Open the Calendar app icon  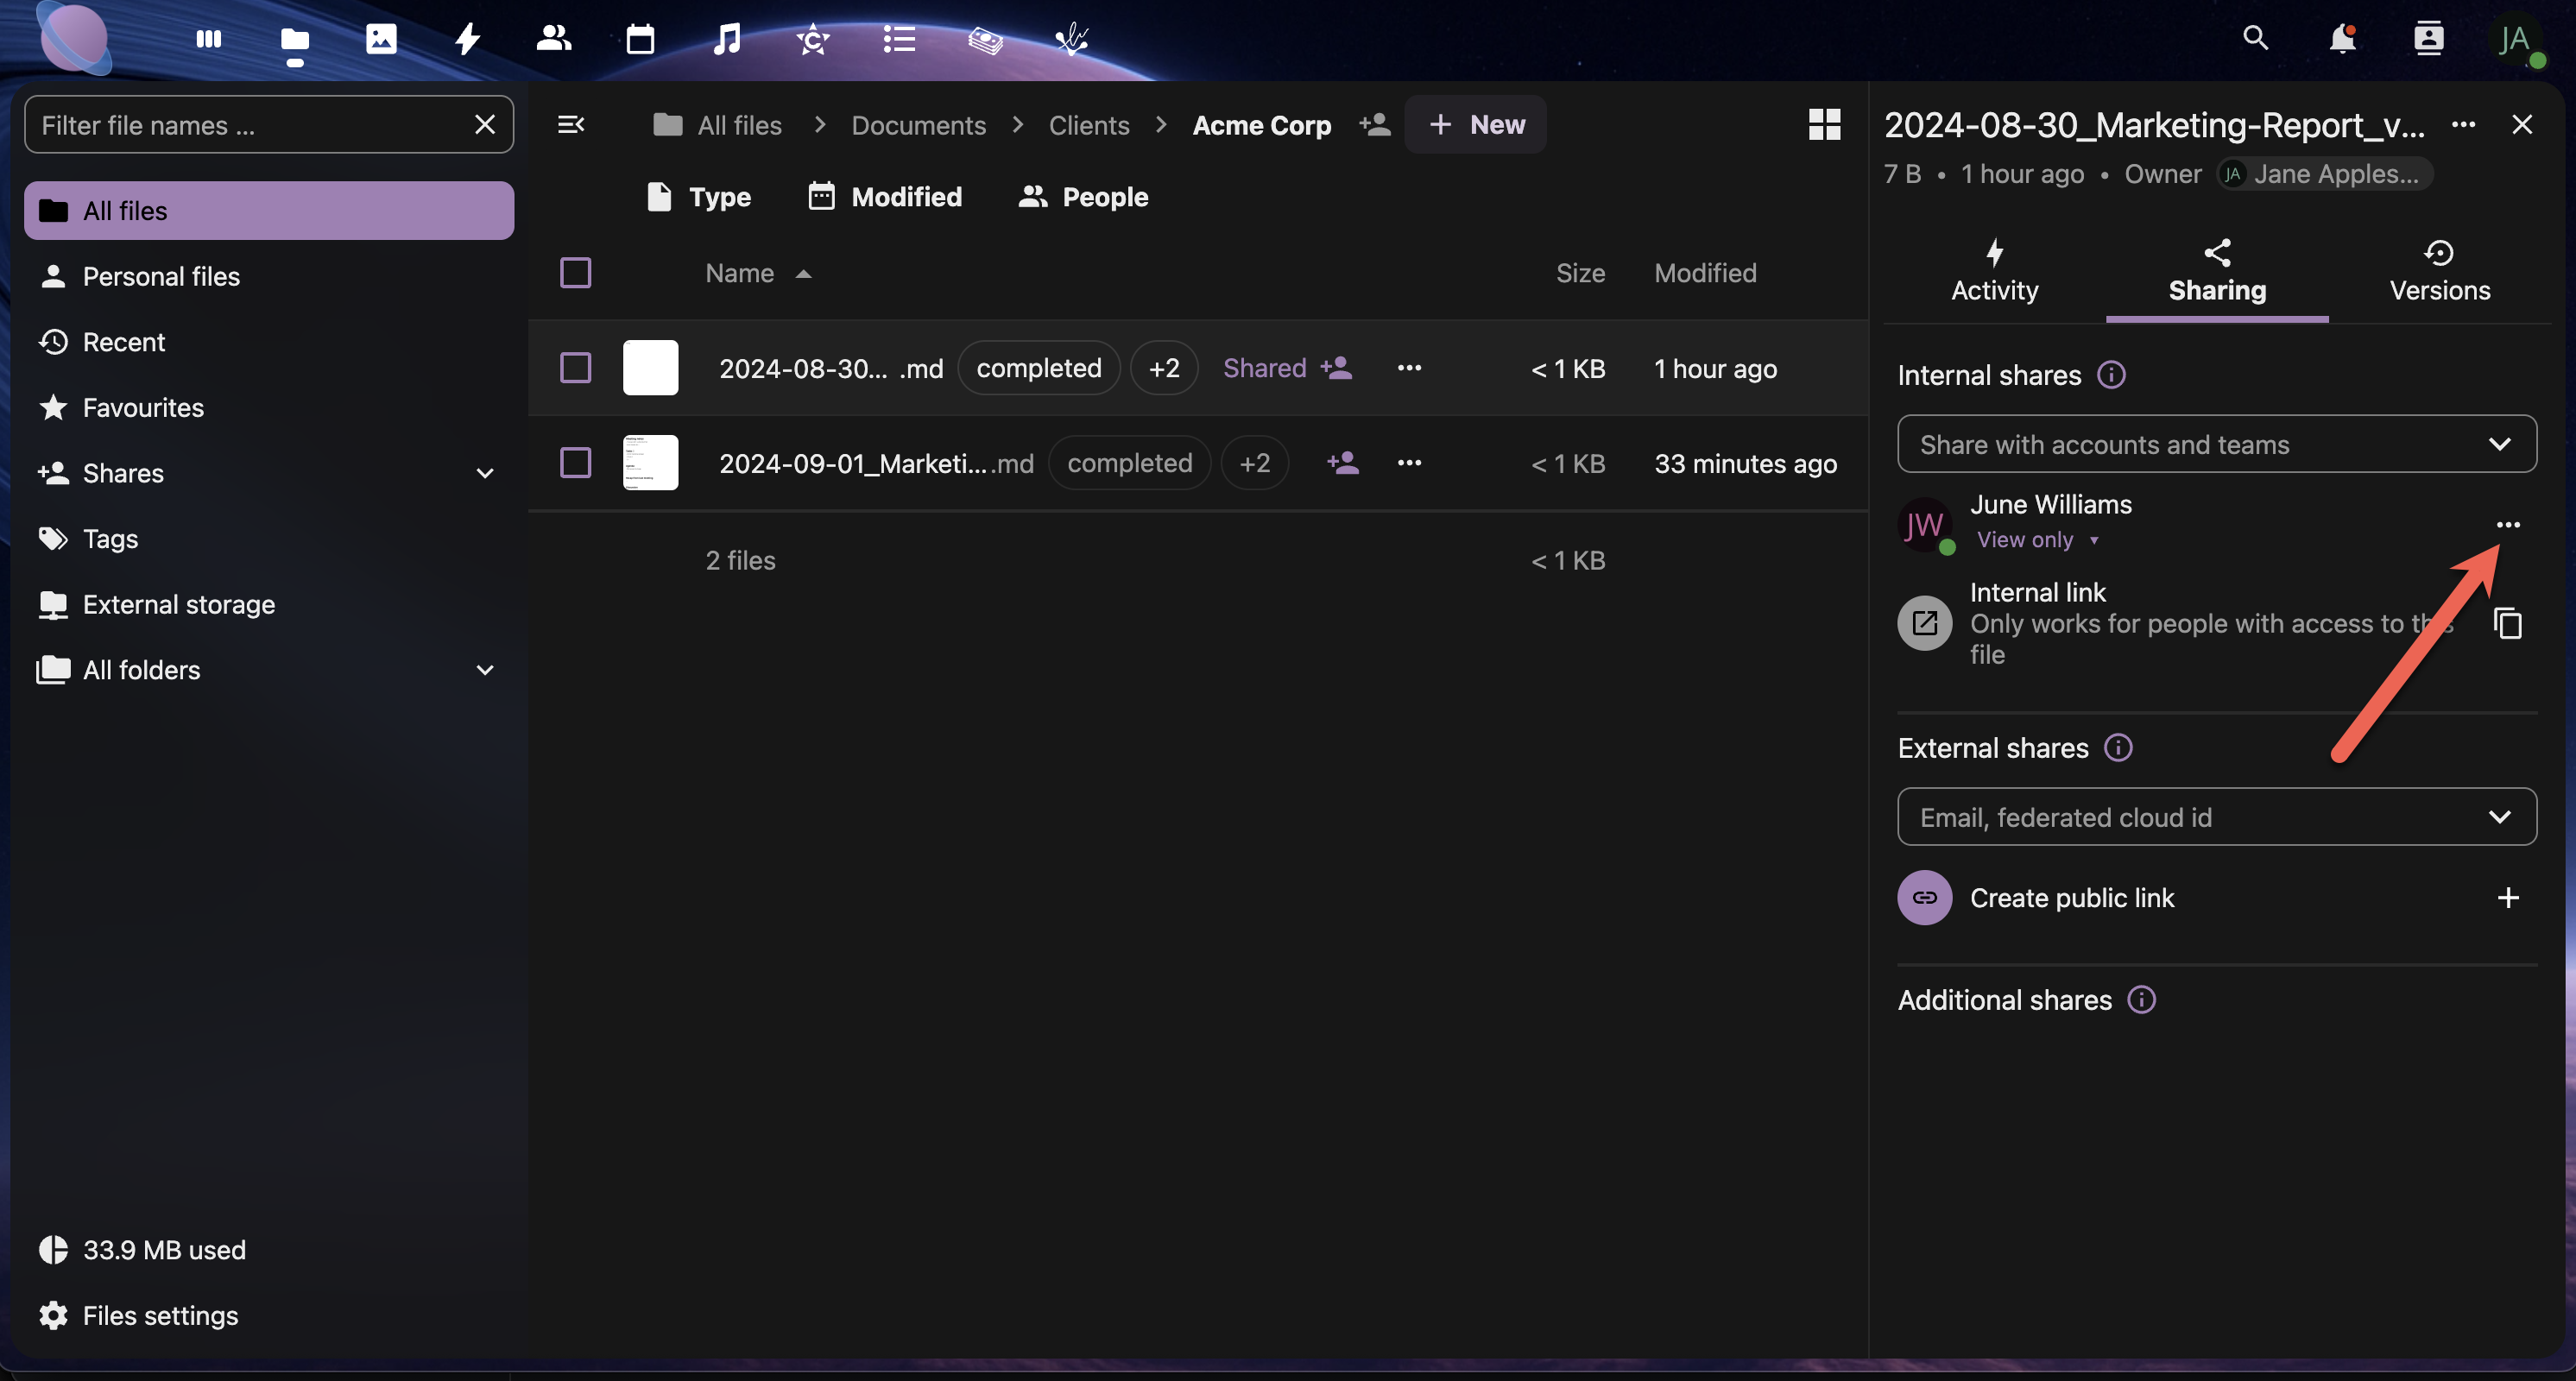click(x=640, y=39)
